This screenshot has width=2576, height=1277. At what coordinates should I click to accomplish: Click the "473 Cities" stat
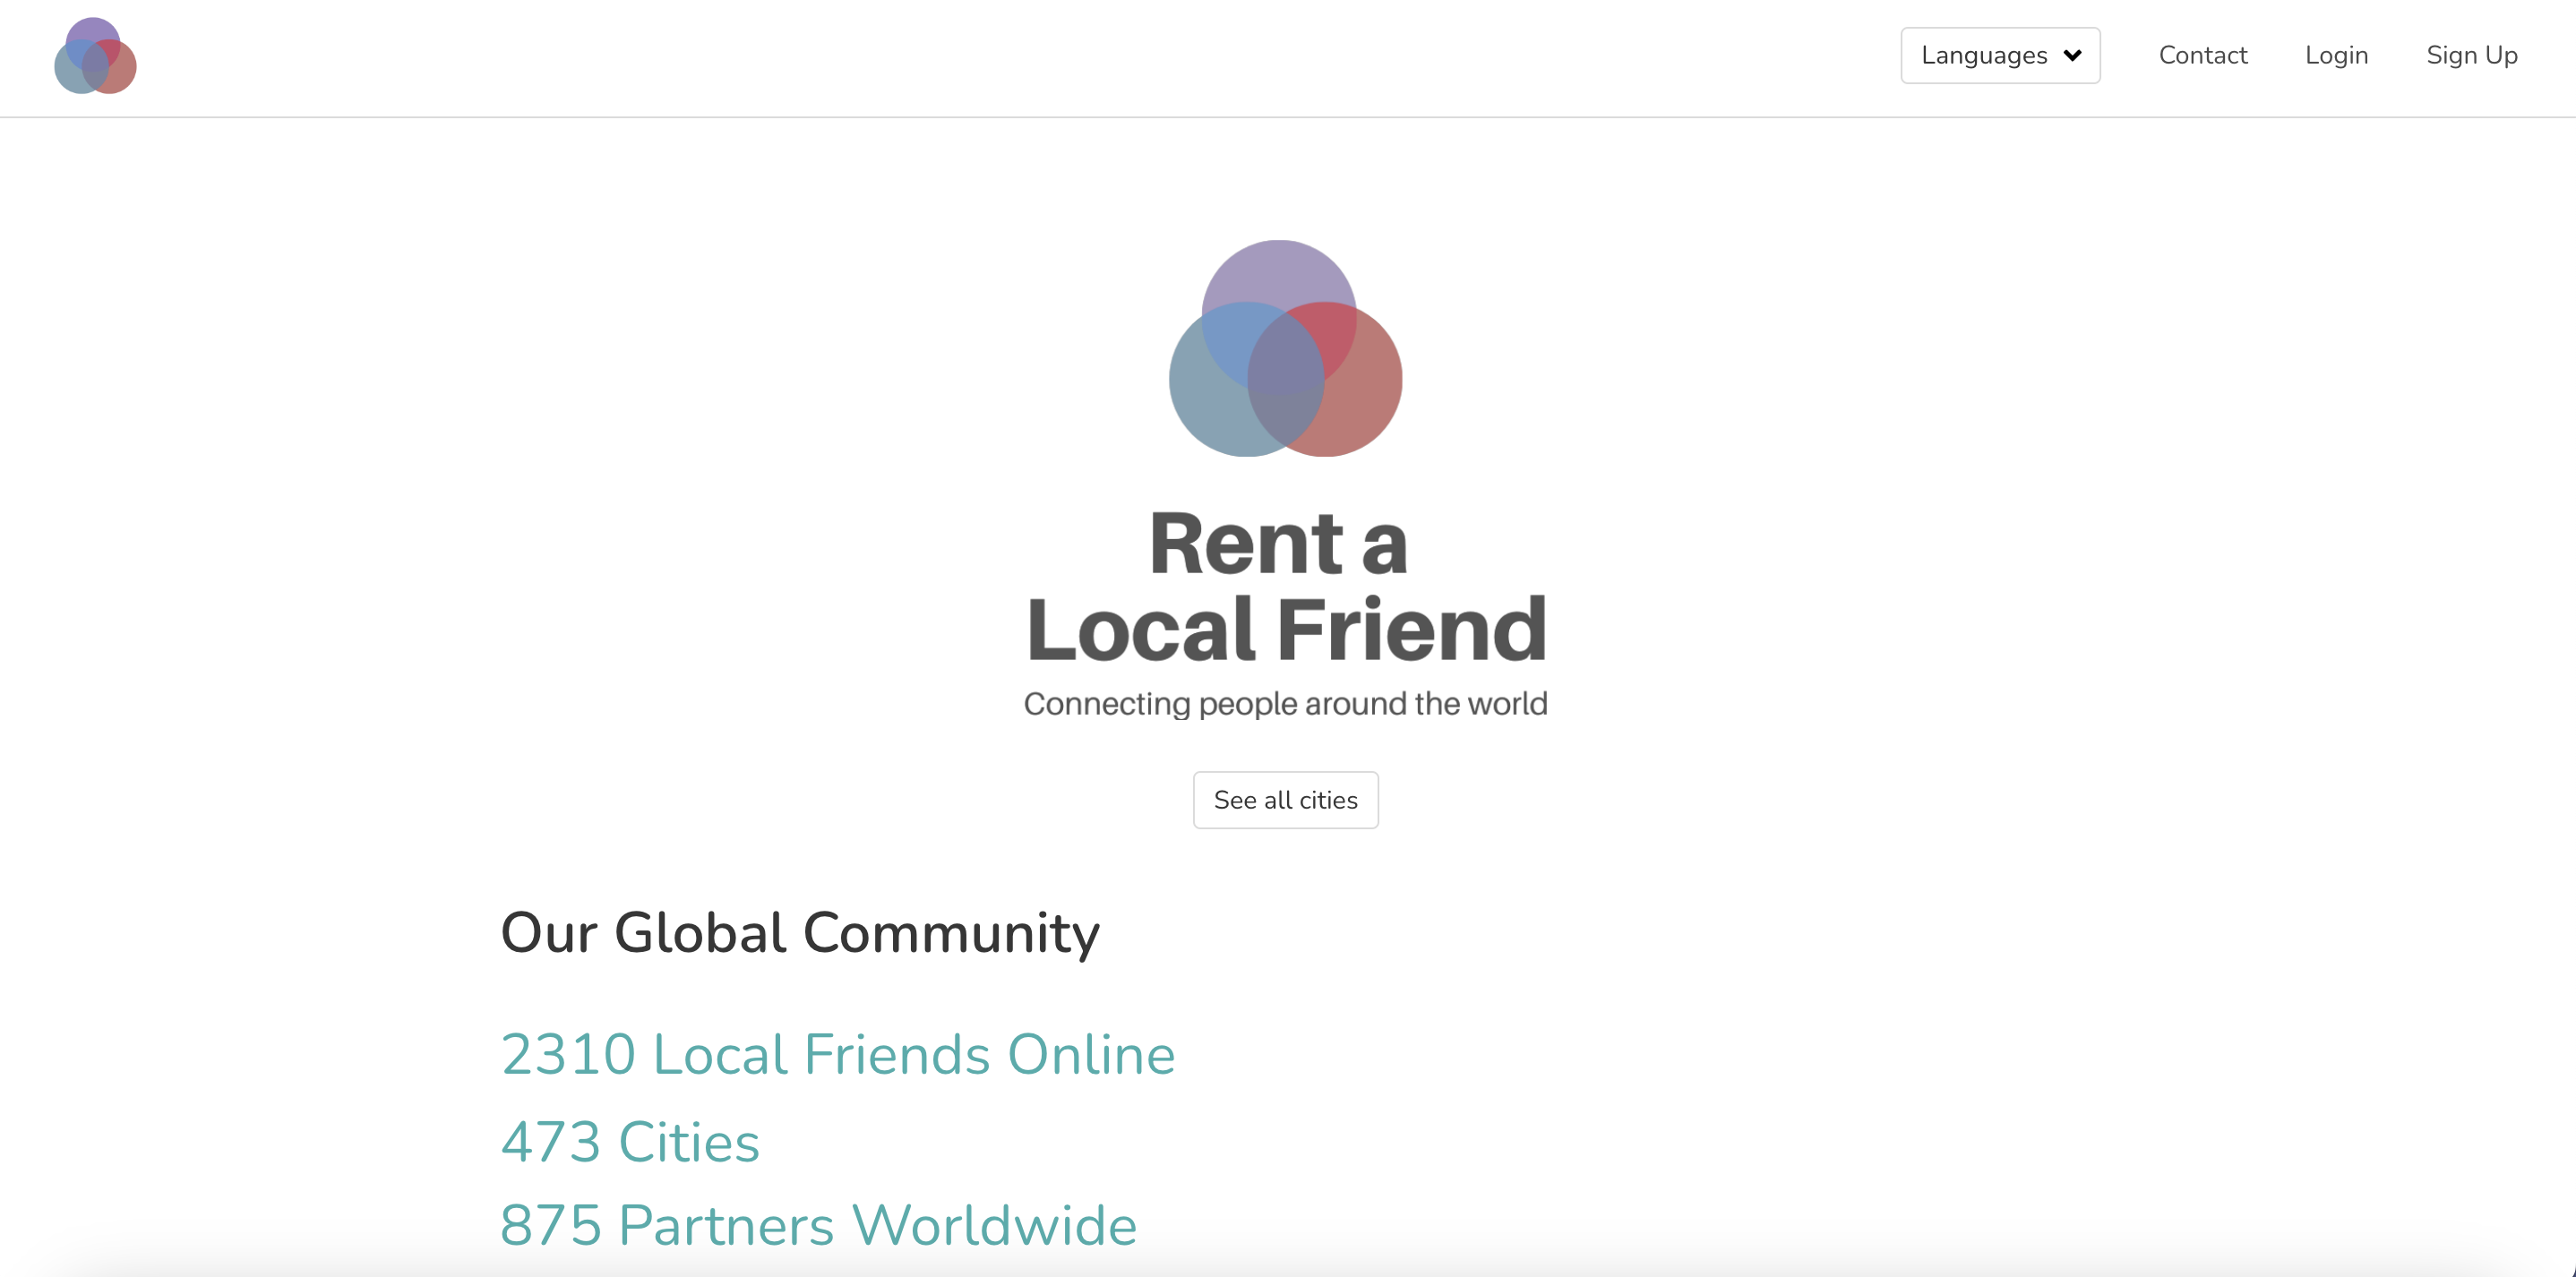coord(630,1142)
